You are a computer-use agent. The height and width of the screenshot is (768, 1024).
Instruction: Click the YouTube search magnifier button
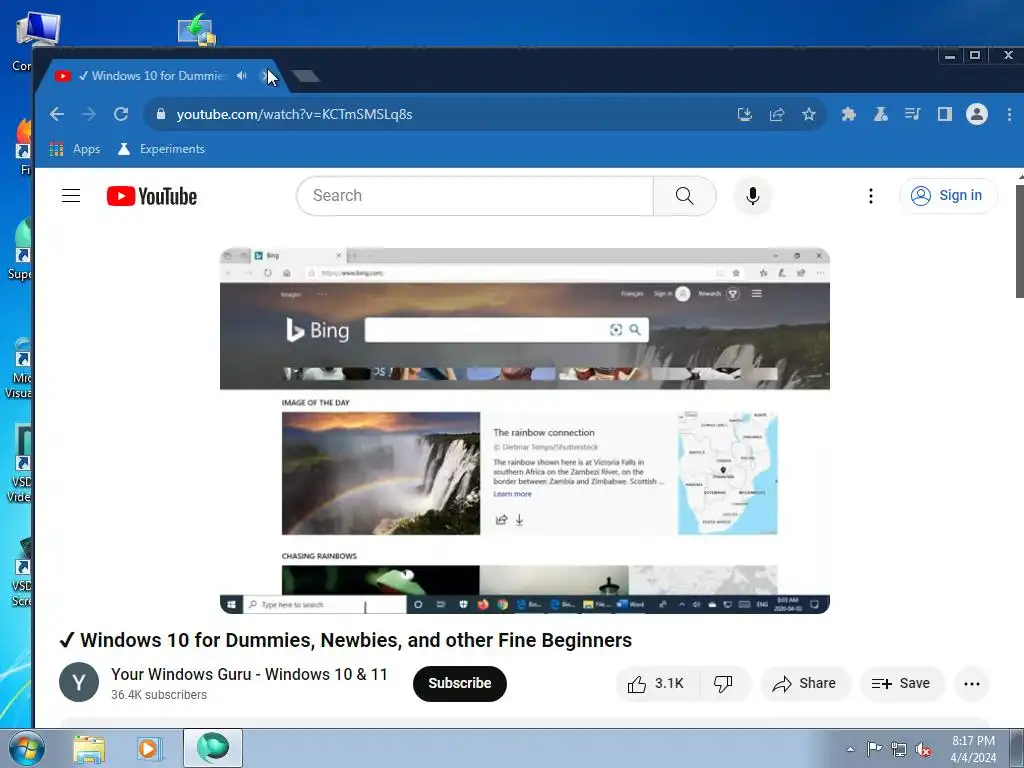pos(684,195)
